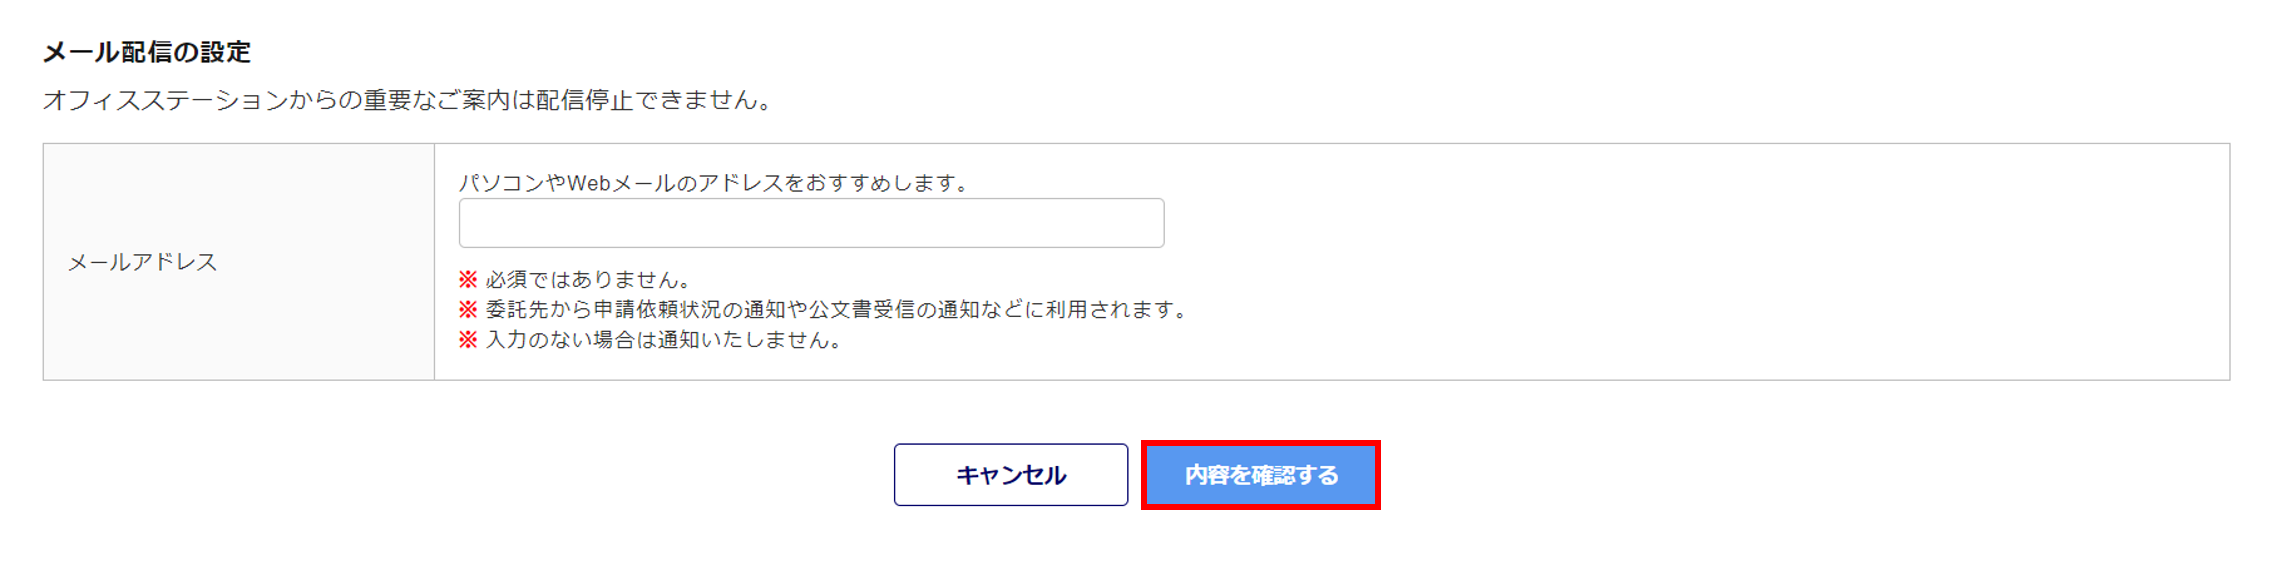Click the ※ mark before 入力のない場合
This screenshot has width=2272, height=585.
[x=468, y=340]
